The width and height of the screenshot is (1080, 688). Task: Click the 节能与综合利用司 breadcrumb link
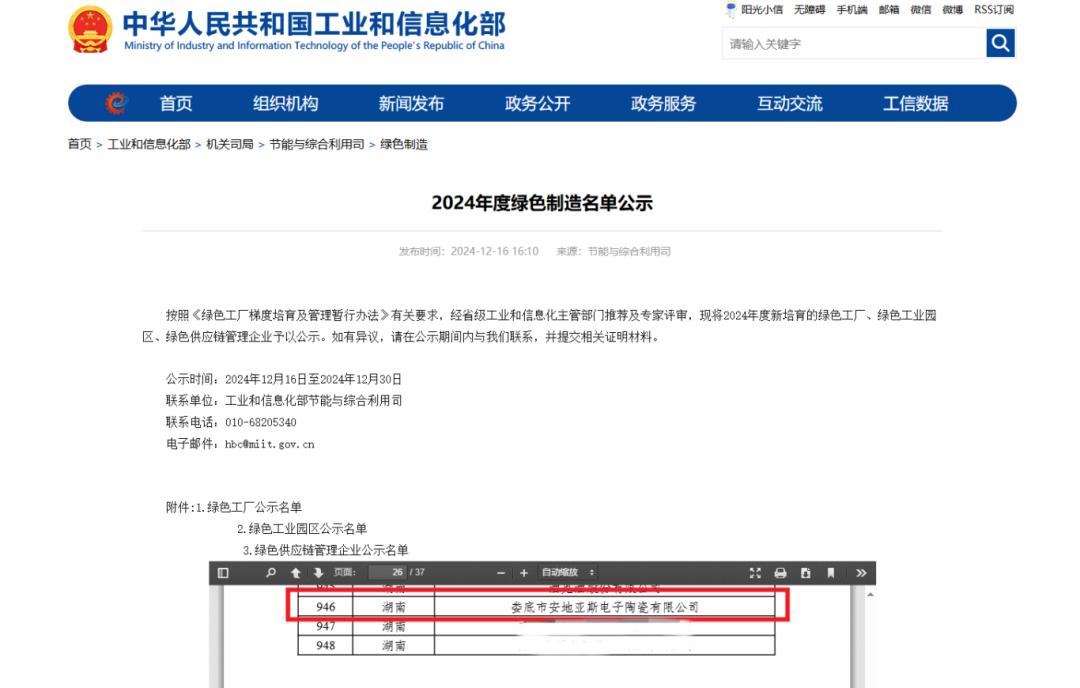pos(316,145)
